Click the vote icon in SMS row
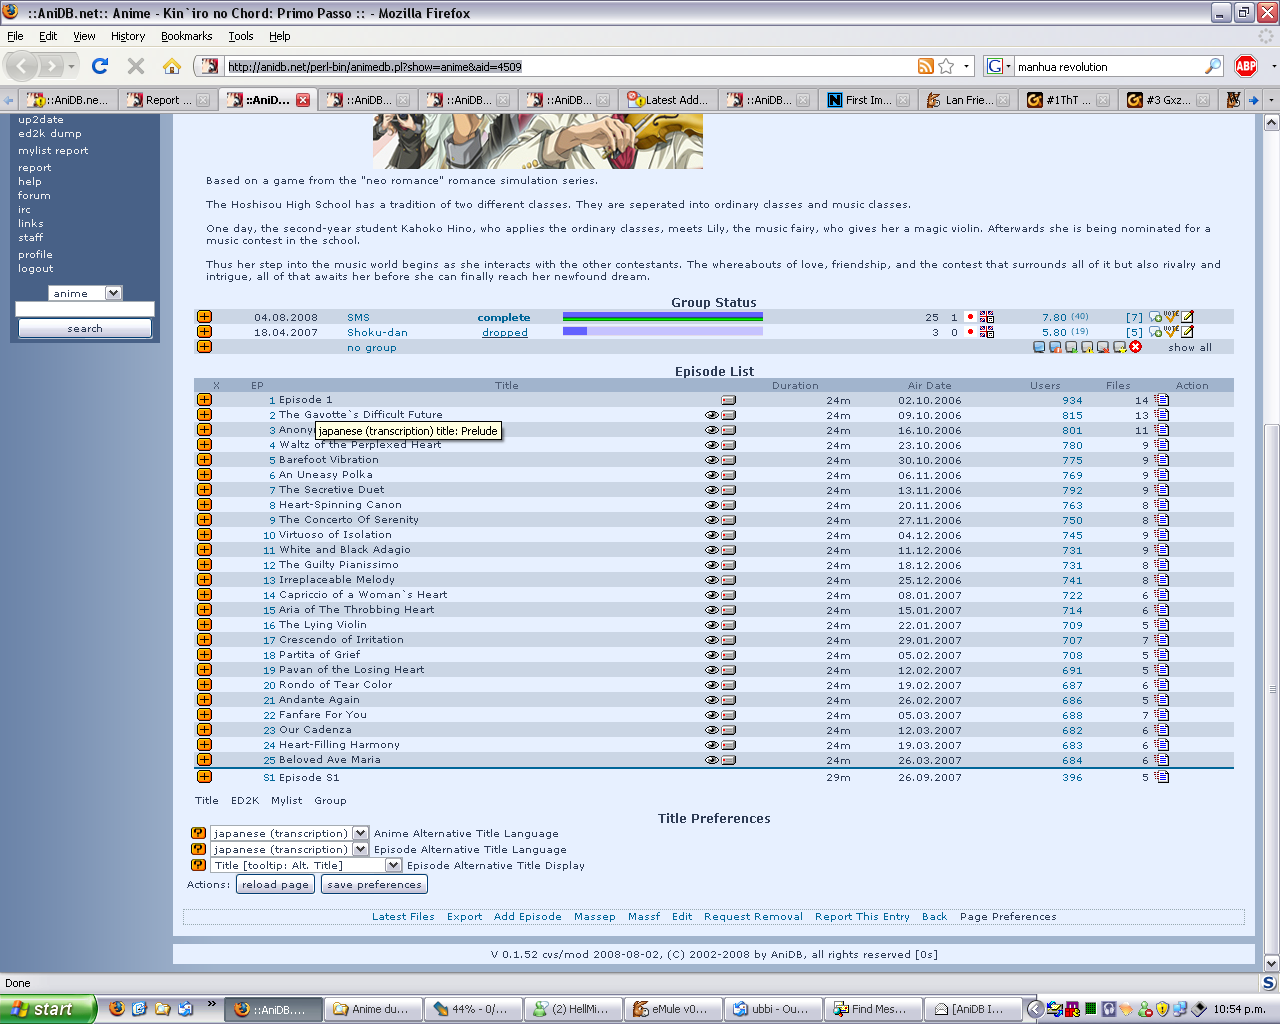Image resolution: width=1280 pixels, height=1024 pixels. click(x=1171, y=317)
